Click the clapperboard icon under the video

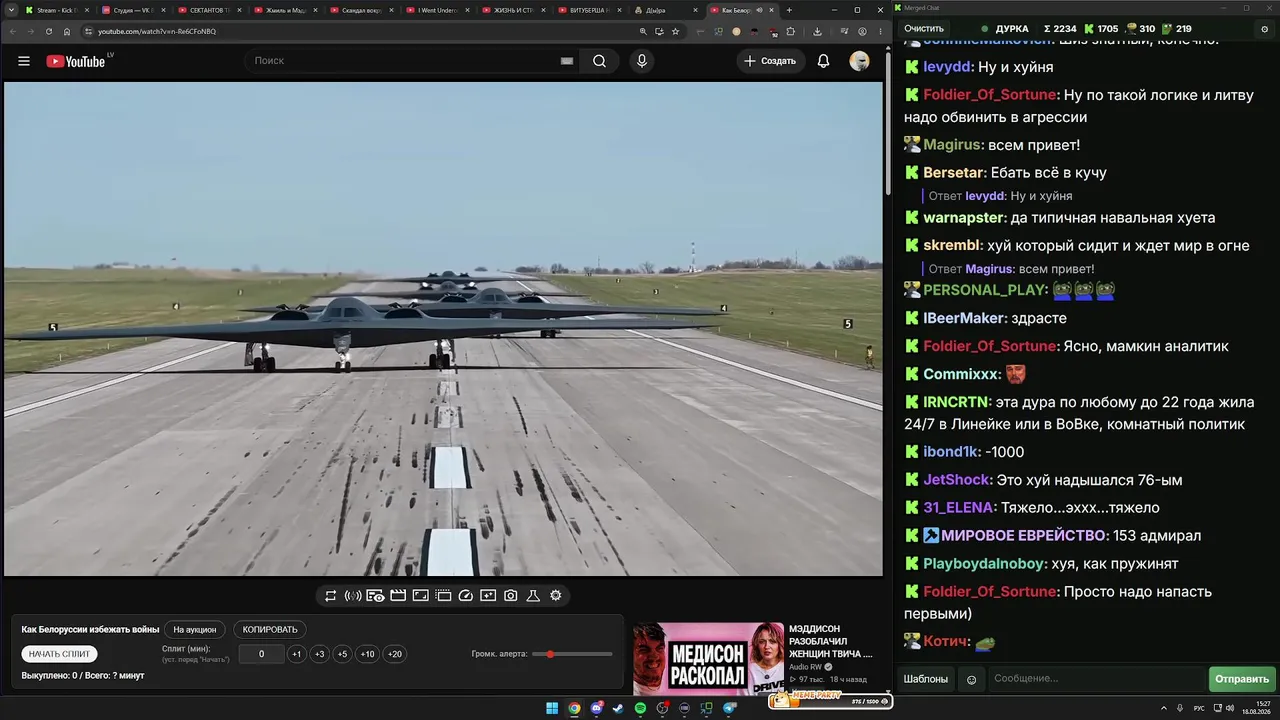point(398,596)
